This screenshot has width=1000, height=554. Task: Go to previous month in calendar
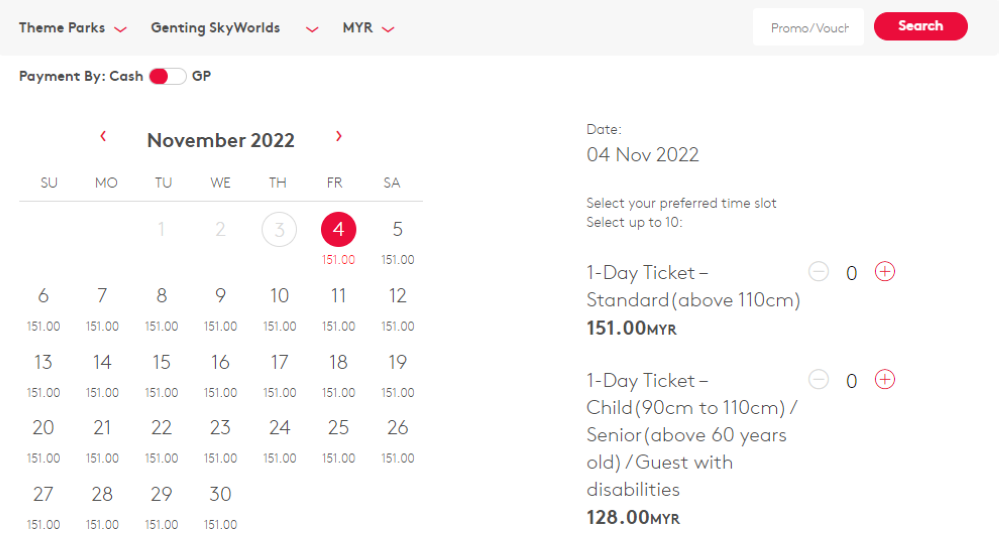pyautogui.click(x=103, y=136)
